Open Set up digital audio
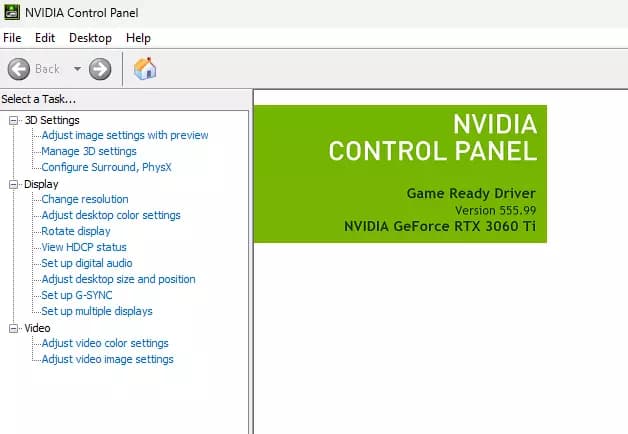Image resolution: width=628 pixels, height=434 pixels. 87,263
